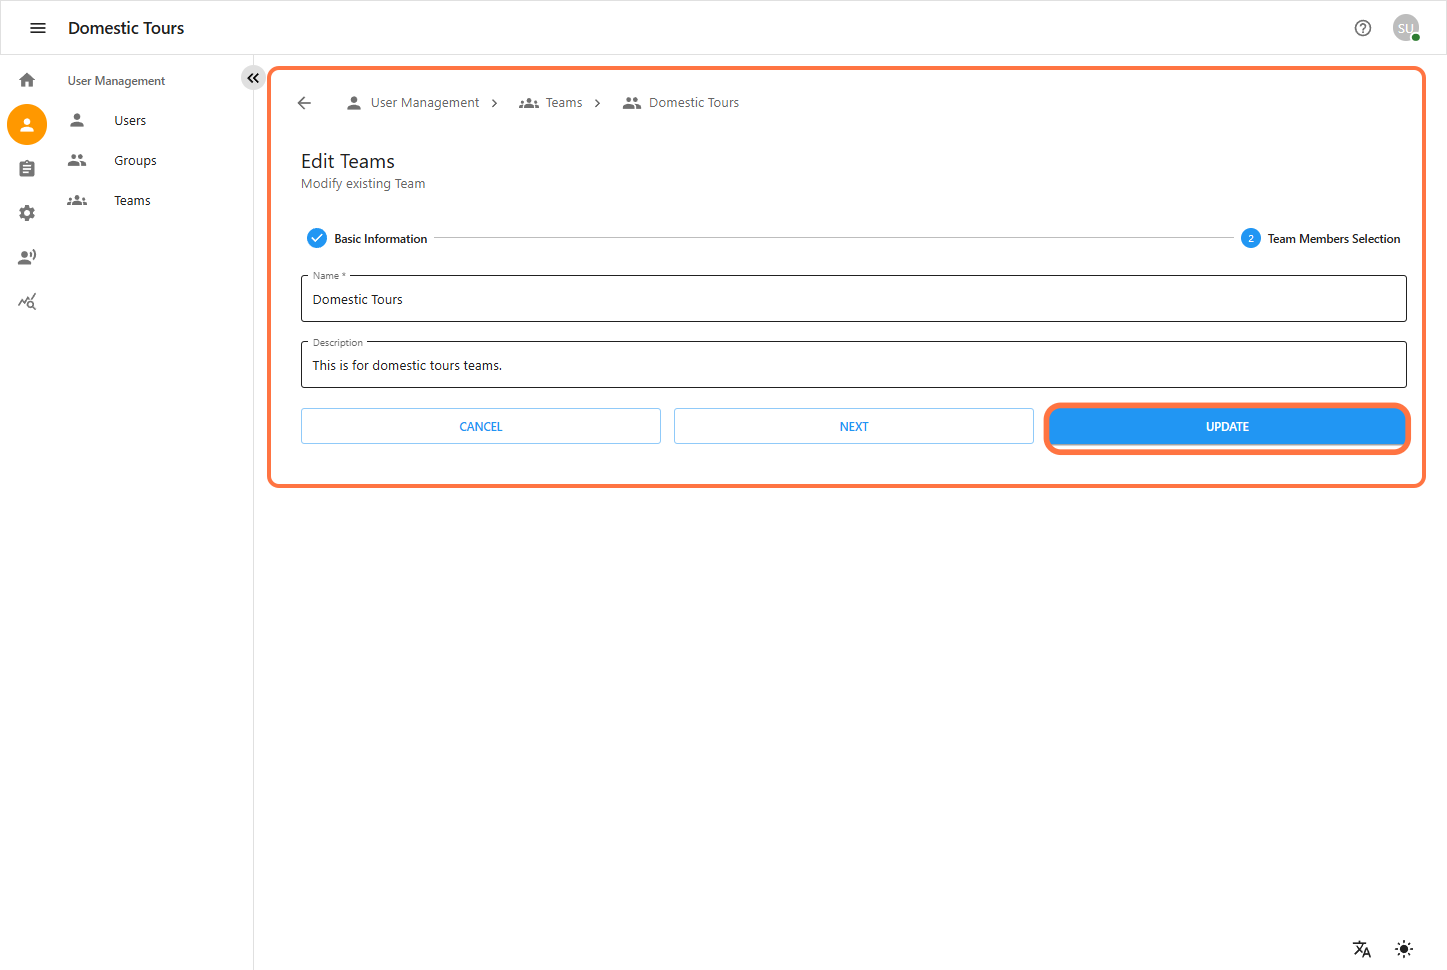Click the analytics chart search icon
The image size is (1447, 970).
(x=27, y=301)
